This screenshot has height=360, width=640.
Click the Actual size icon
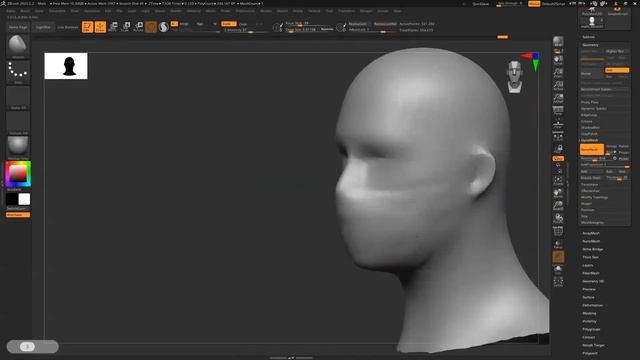tap(558, 86)
